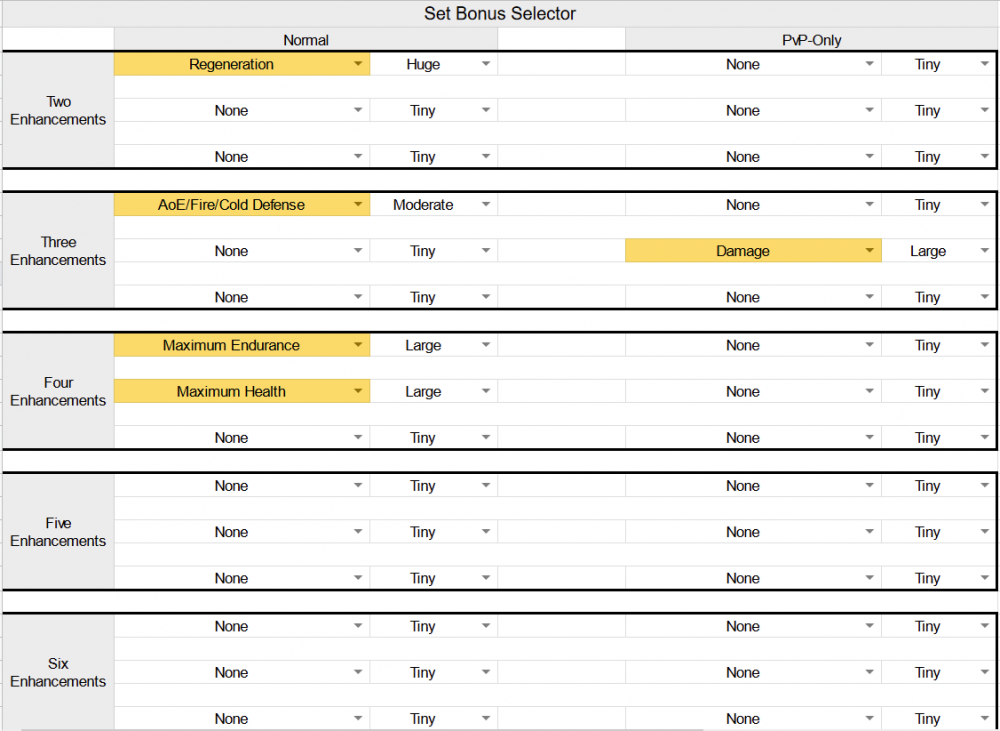1000x731 pixels.
Task: Open first PvP-Only None dropdown in Six Enhancements
Action: coord(870,627)
